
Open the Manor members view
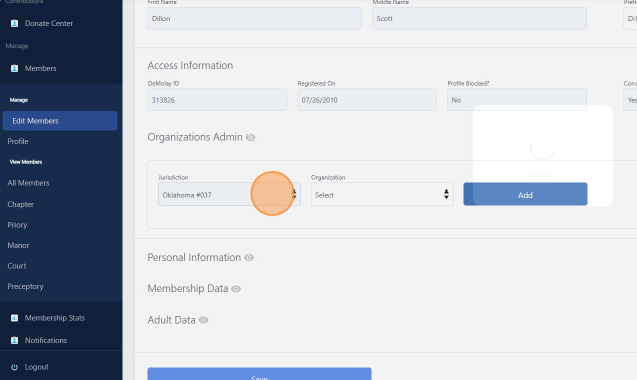pyautogui.click(x=18, y=245)
